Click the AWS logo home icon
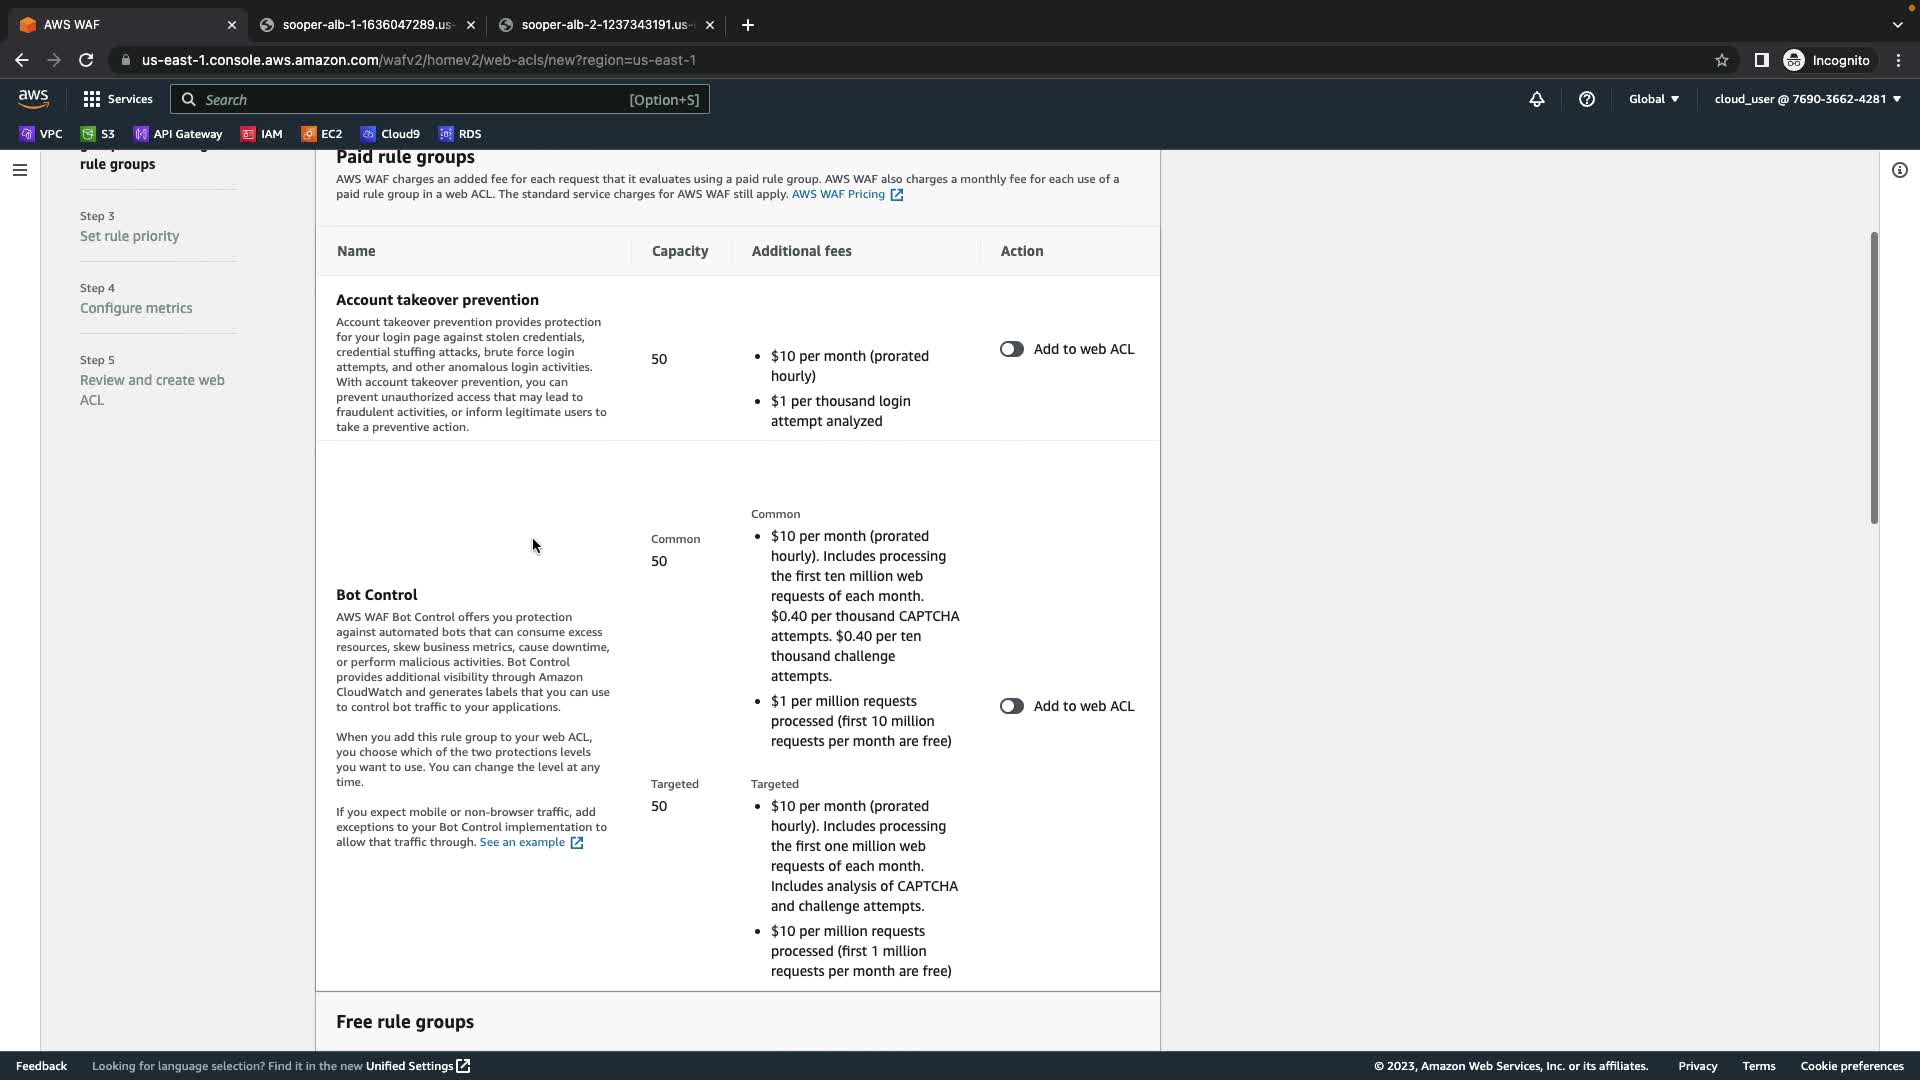 [x=33, y=98]
